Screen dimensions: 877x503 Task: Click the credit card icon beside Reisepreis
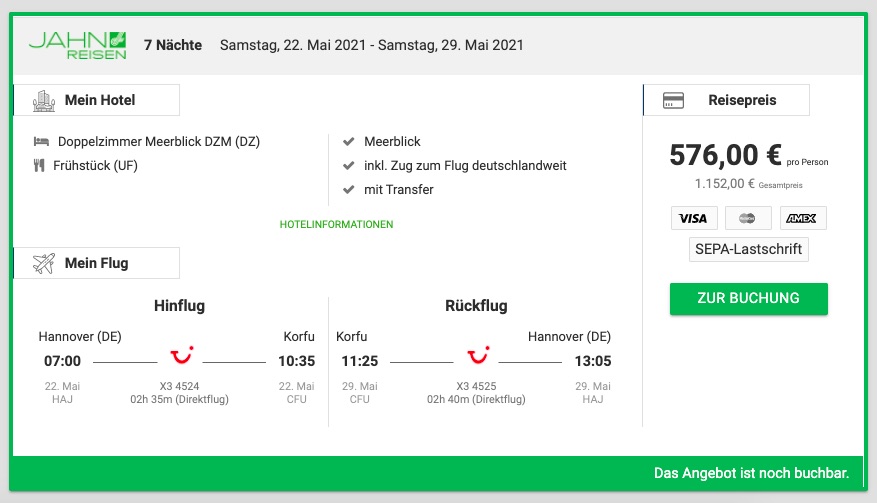(673, 101)
